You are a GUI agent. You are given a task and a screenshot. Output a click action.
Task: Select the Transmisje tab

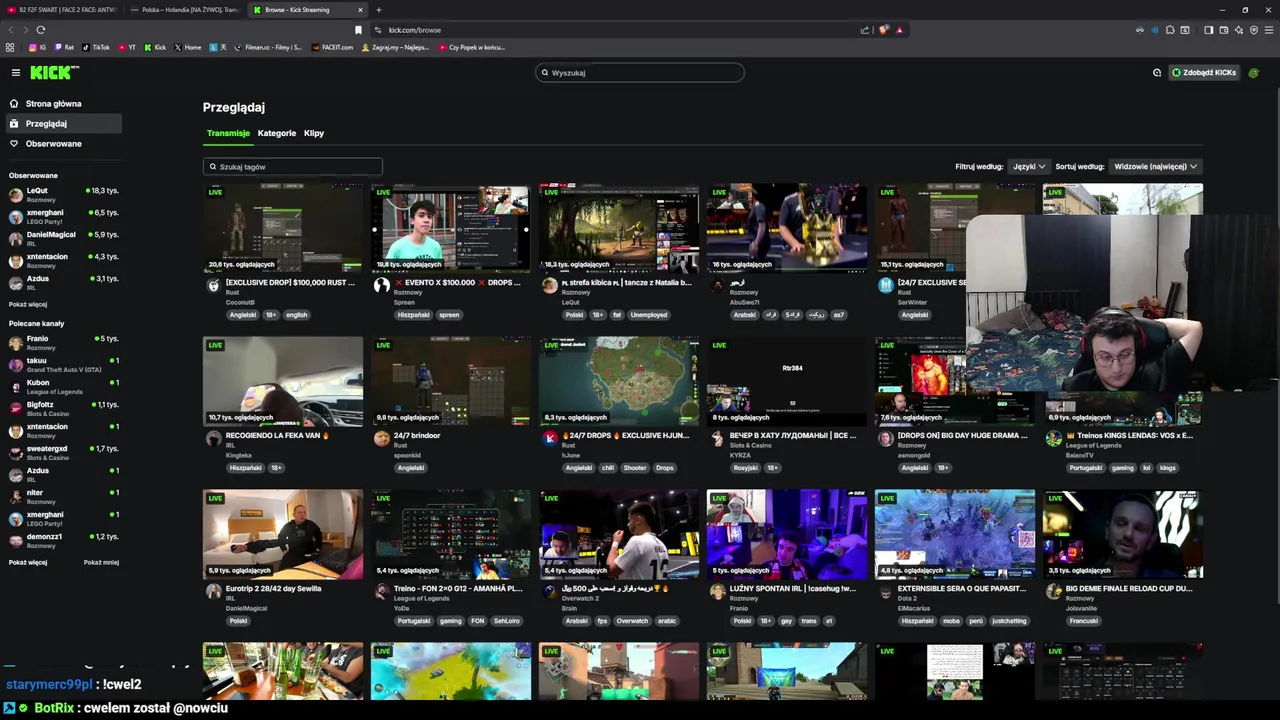click(x=228, y=133)
